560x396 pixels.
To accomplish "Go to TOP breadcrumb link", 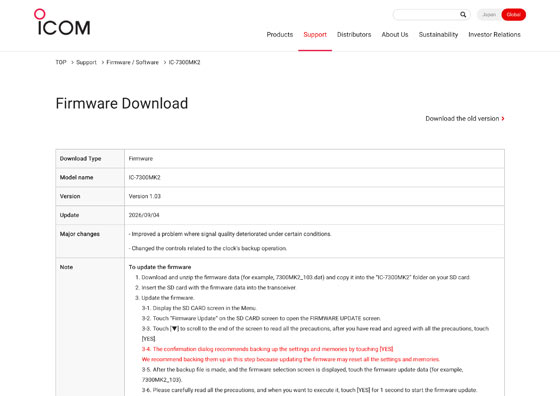I will pyautogui.click(x=61, y=62).
